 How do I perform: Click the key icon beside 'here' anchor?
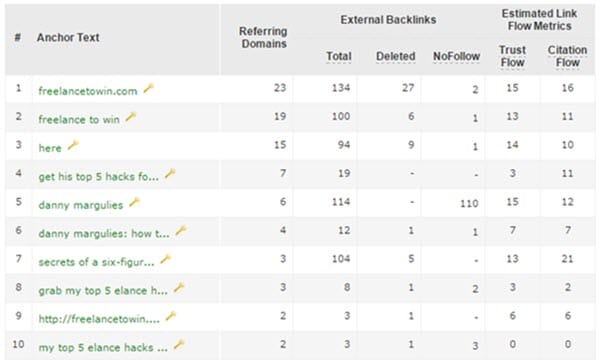pos(73,145)
